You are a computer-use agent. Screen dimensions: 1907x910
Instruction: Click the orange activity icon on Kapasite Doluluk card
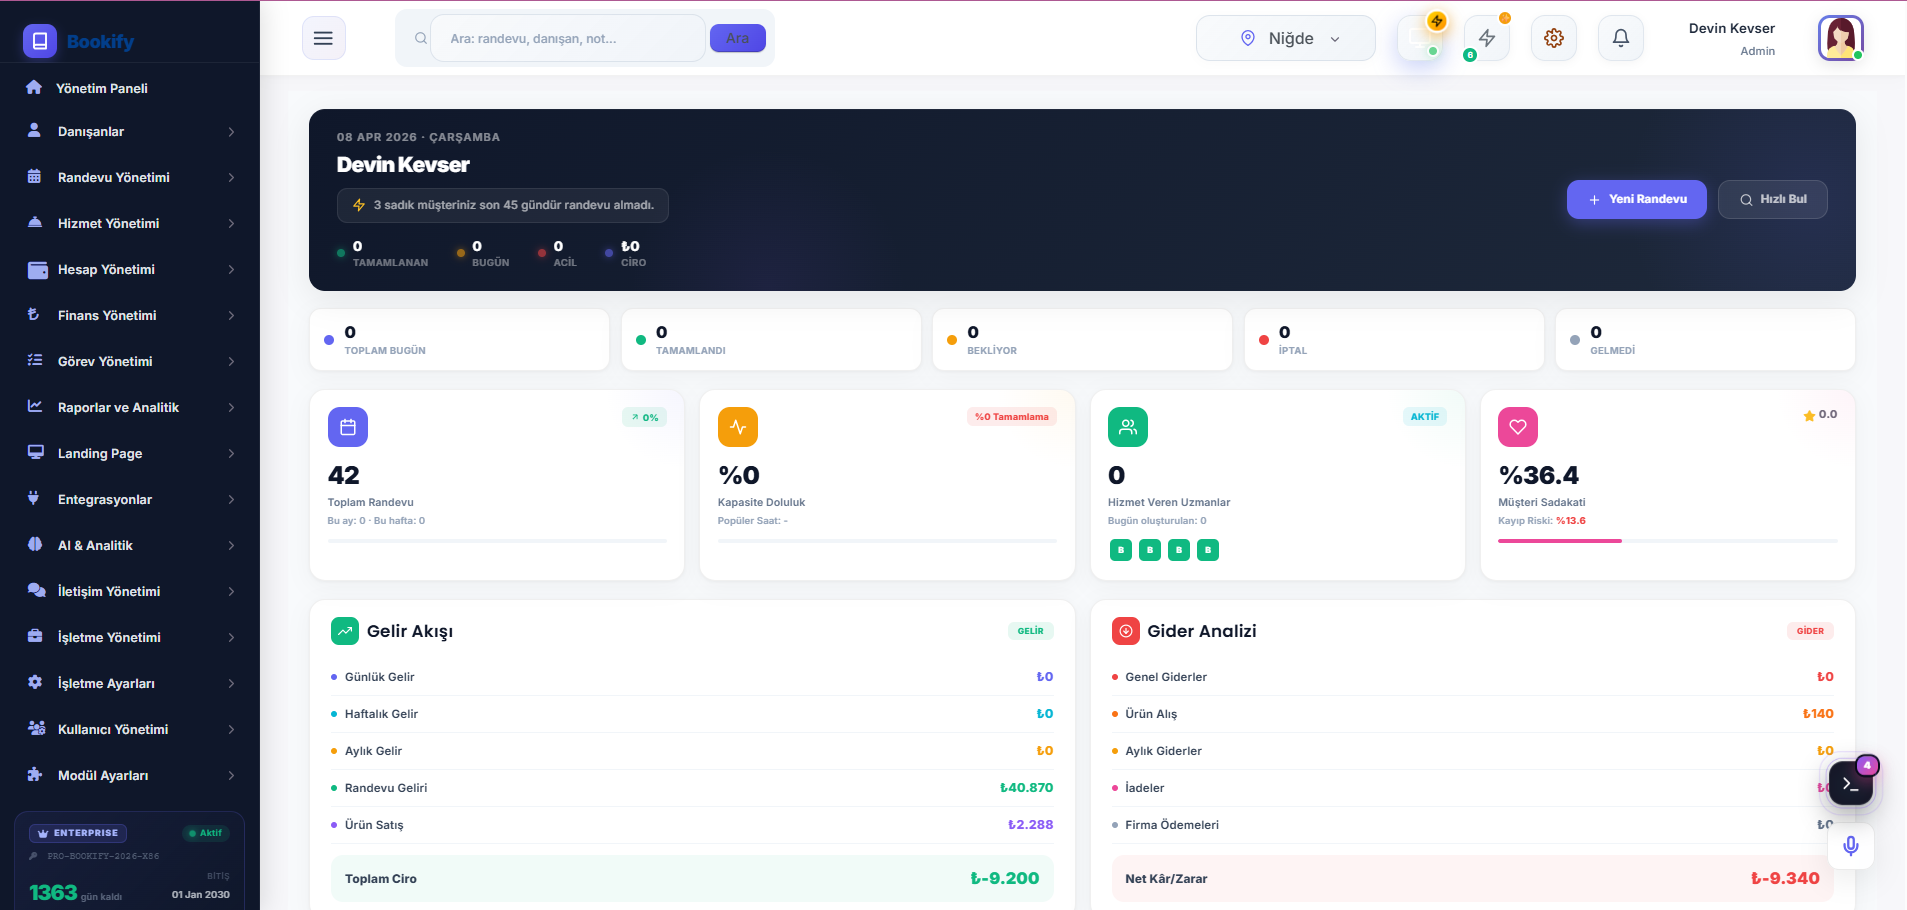point(737,427)
